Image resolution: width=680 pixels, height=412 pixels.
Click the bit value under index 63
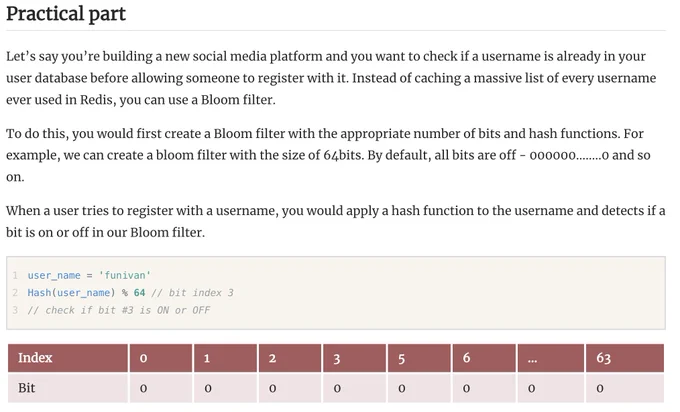[625, 388]
